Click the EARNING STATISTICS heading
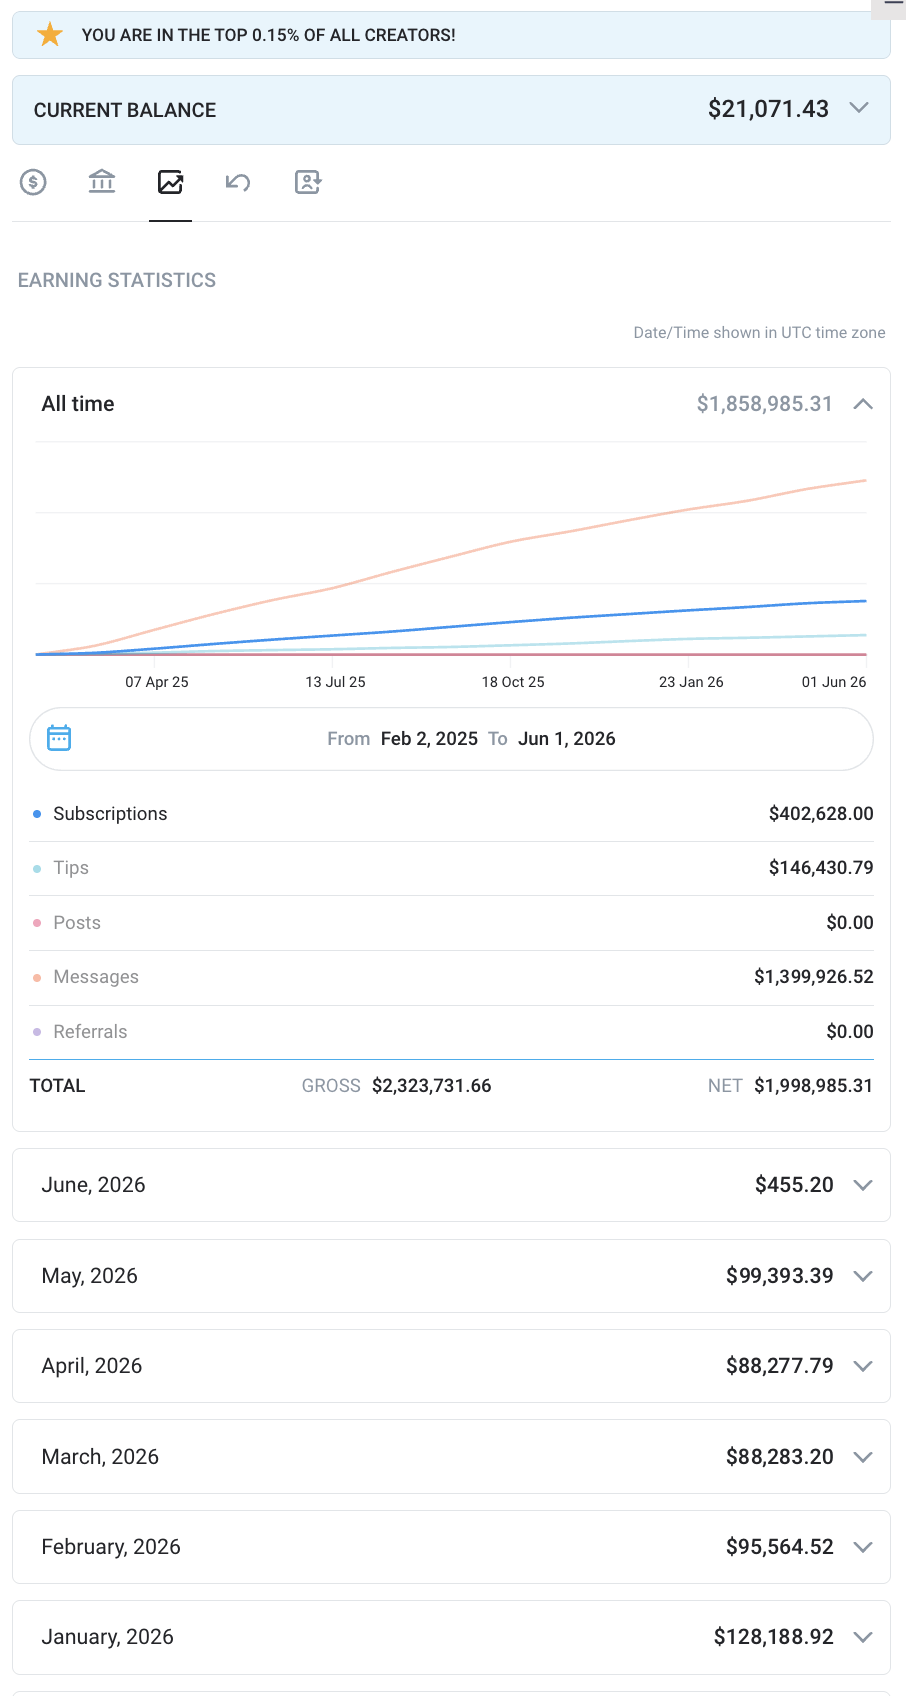The width and height of the screenshot is (906, 1696). pos(117,280)
